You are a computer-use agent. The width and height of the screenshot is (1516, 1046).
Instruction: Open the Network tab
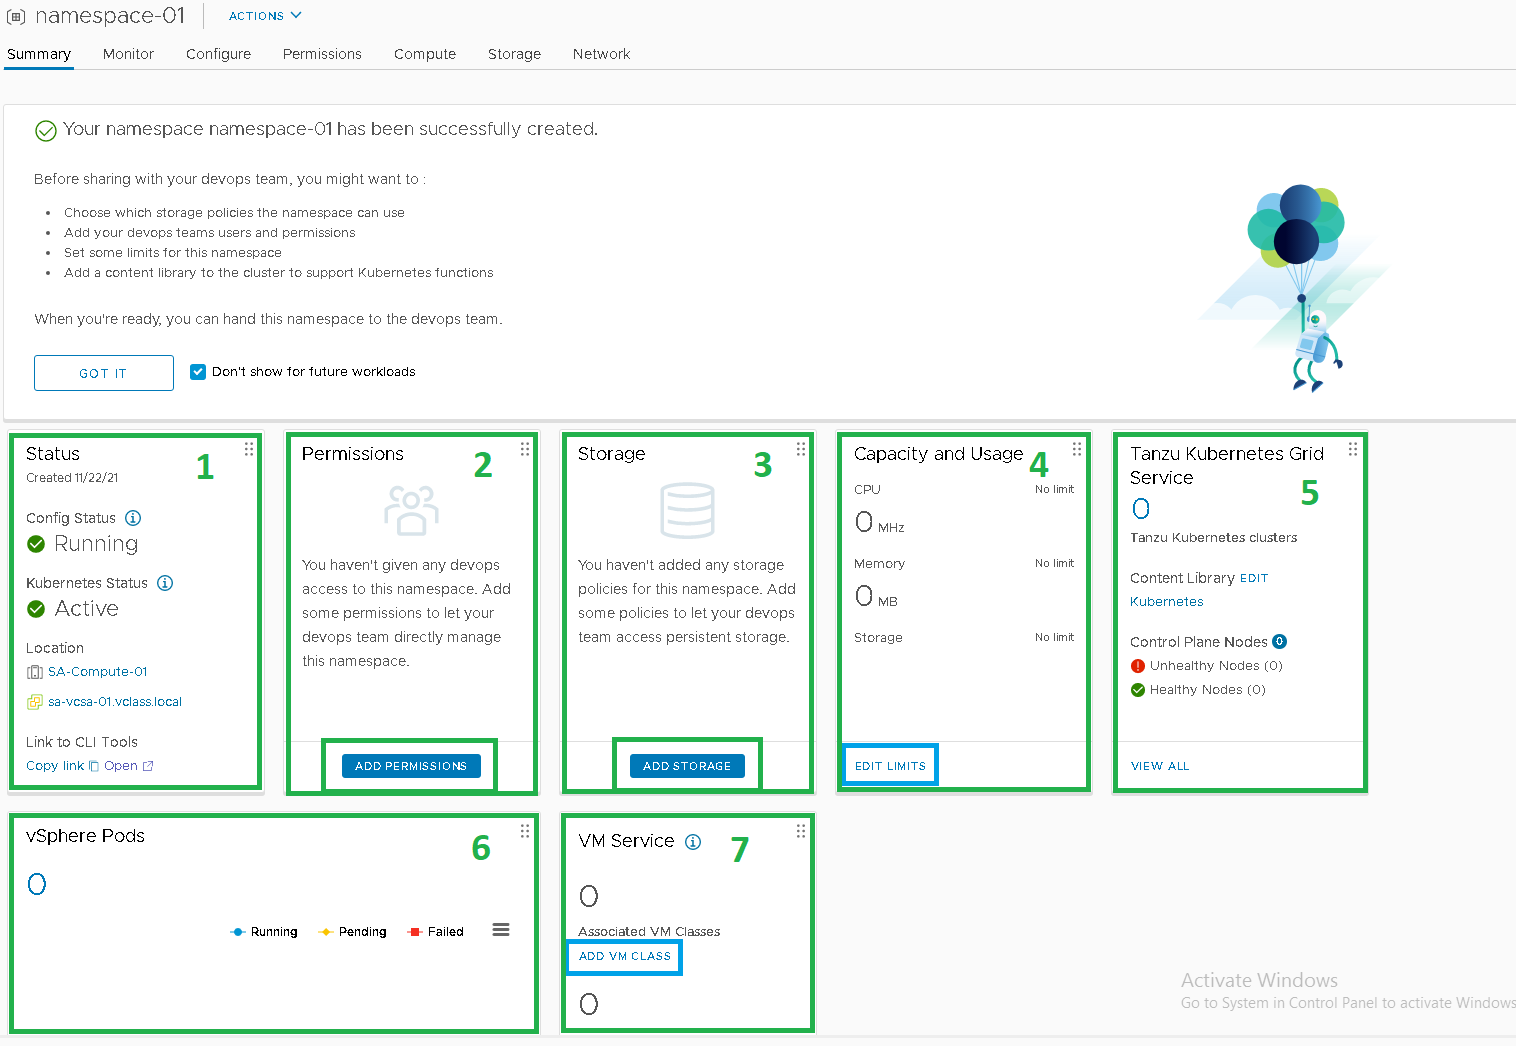point(601,54)
